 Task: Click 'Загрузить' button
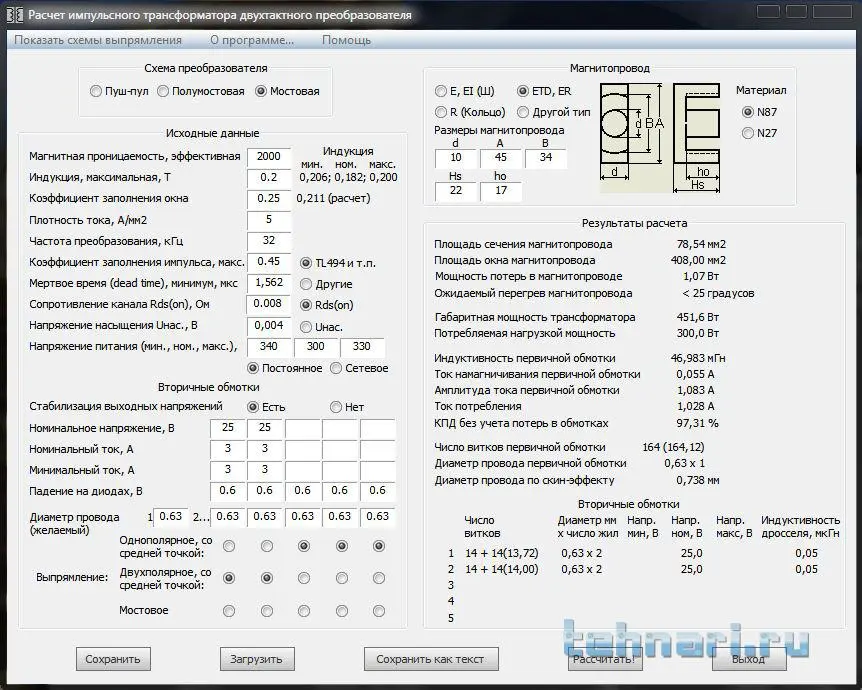tap(257, 659)
